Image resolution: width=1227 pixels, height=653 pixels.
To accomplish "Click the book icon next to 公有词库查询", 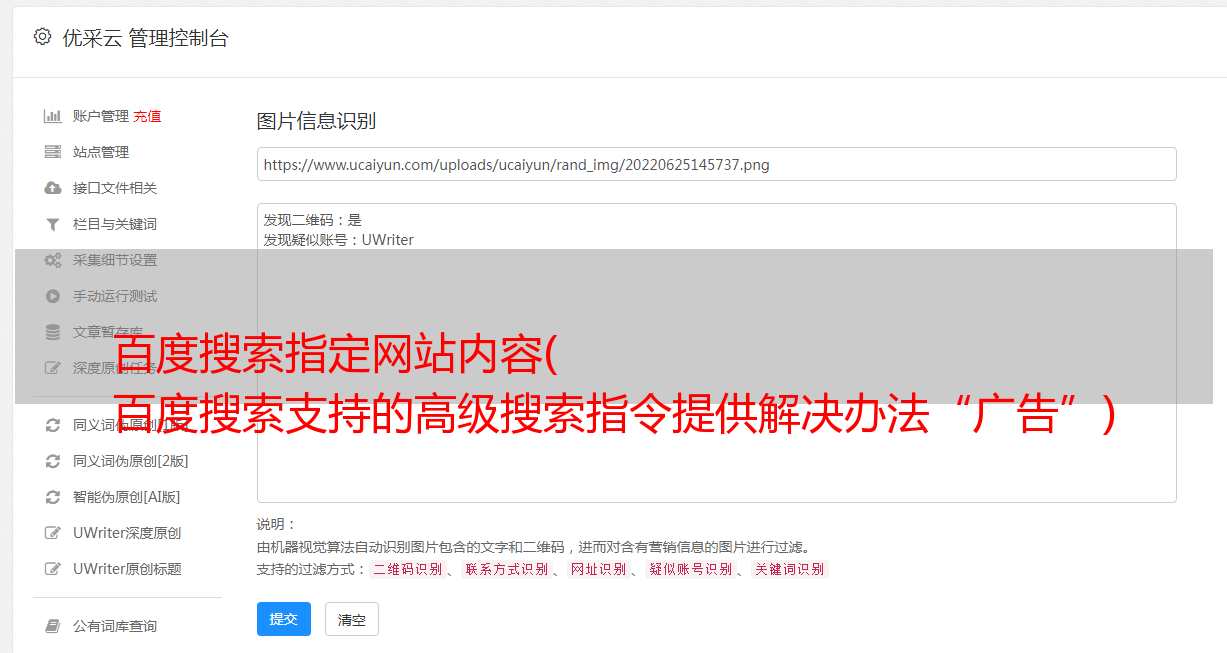I will click(x=53, y=626).
